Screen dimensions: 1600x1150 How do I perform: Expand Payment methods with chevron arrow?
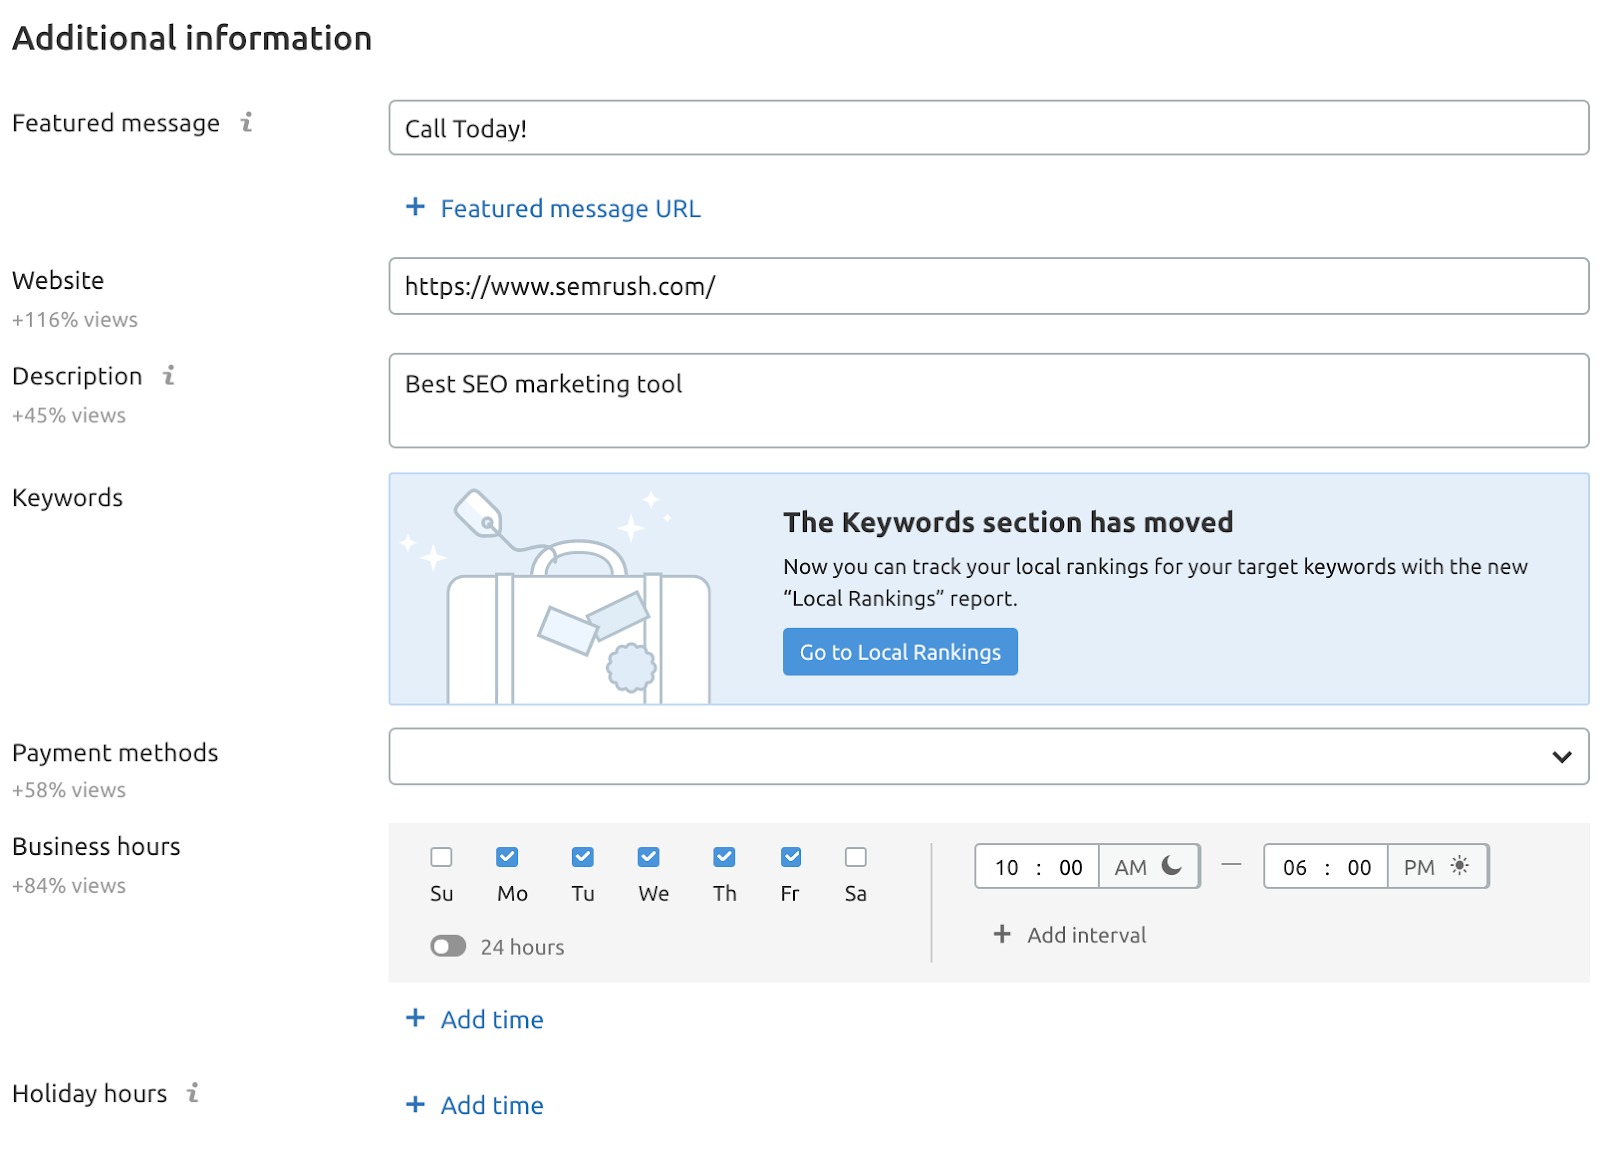point(1562,757)
